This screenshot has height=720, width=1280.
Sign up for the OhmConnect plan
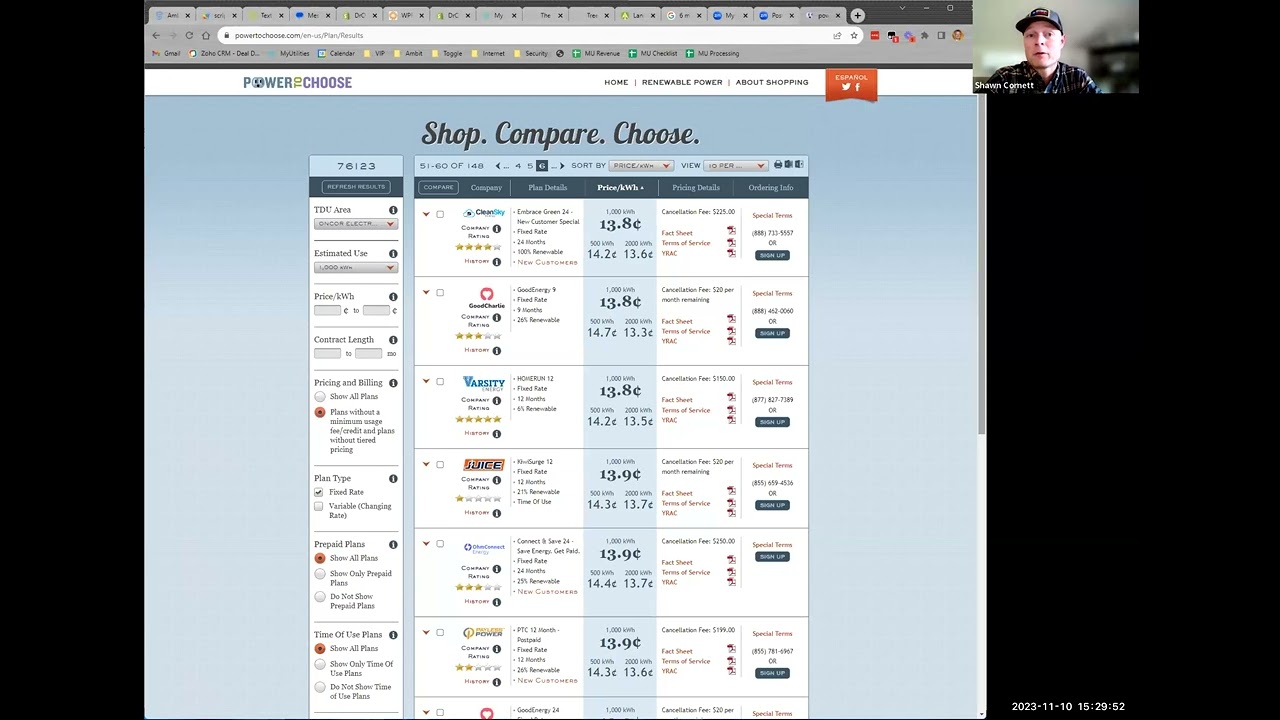772,557
